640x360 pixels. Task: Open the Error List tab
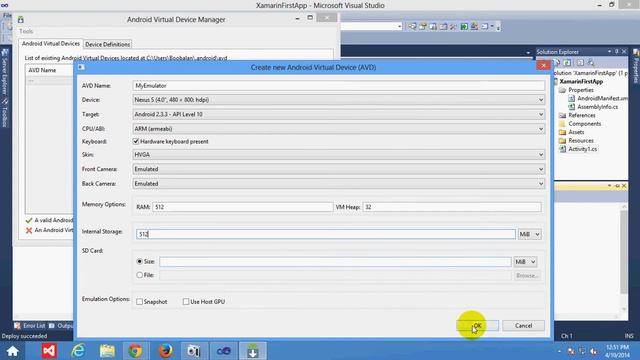31,326
